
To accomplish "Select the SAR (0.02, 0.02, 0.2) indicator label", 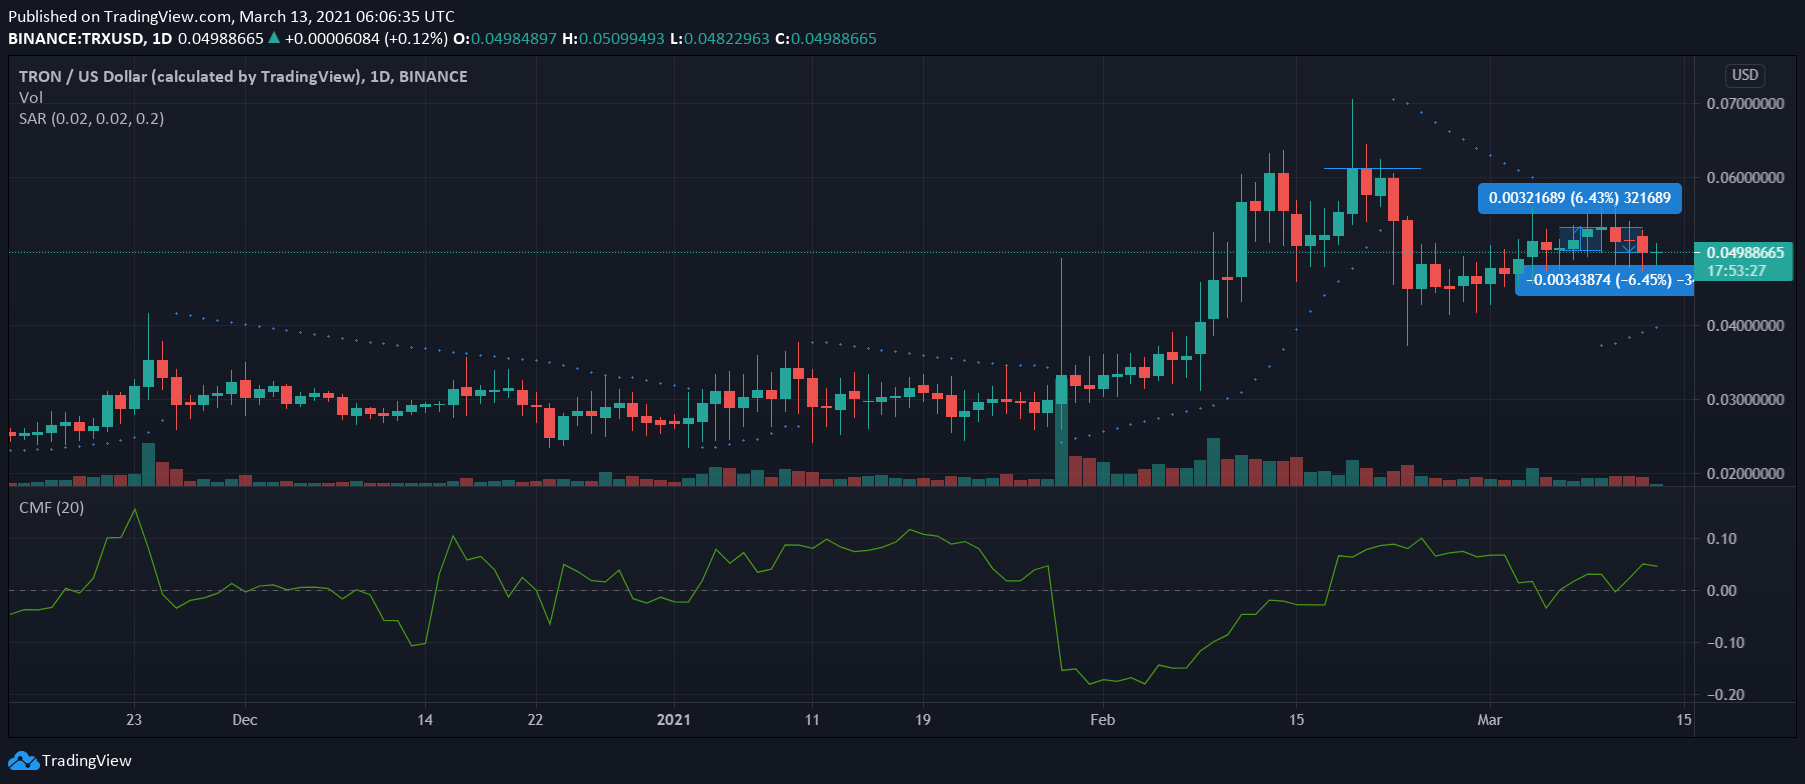I will 92,118.
